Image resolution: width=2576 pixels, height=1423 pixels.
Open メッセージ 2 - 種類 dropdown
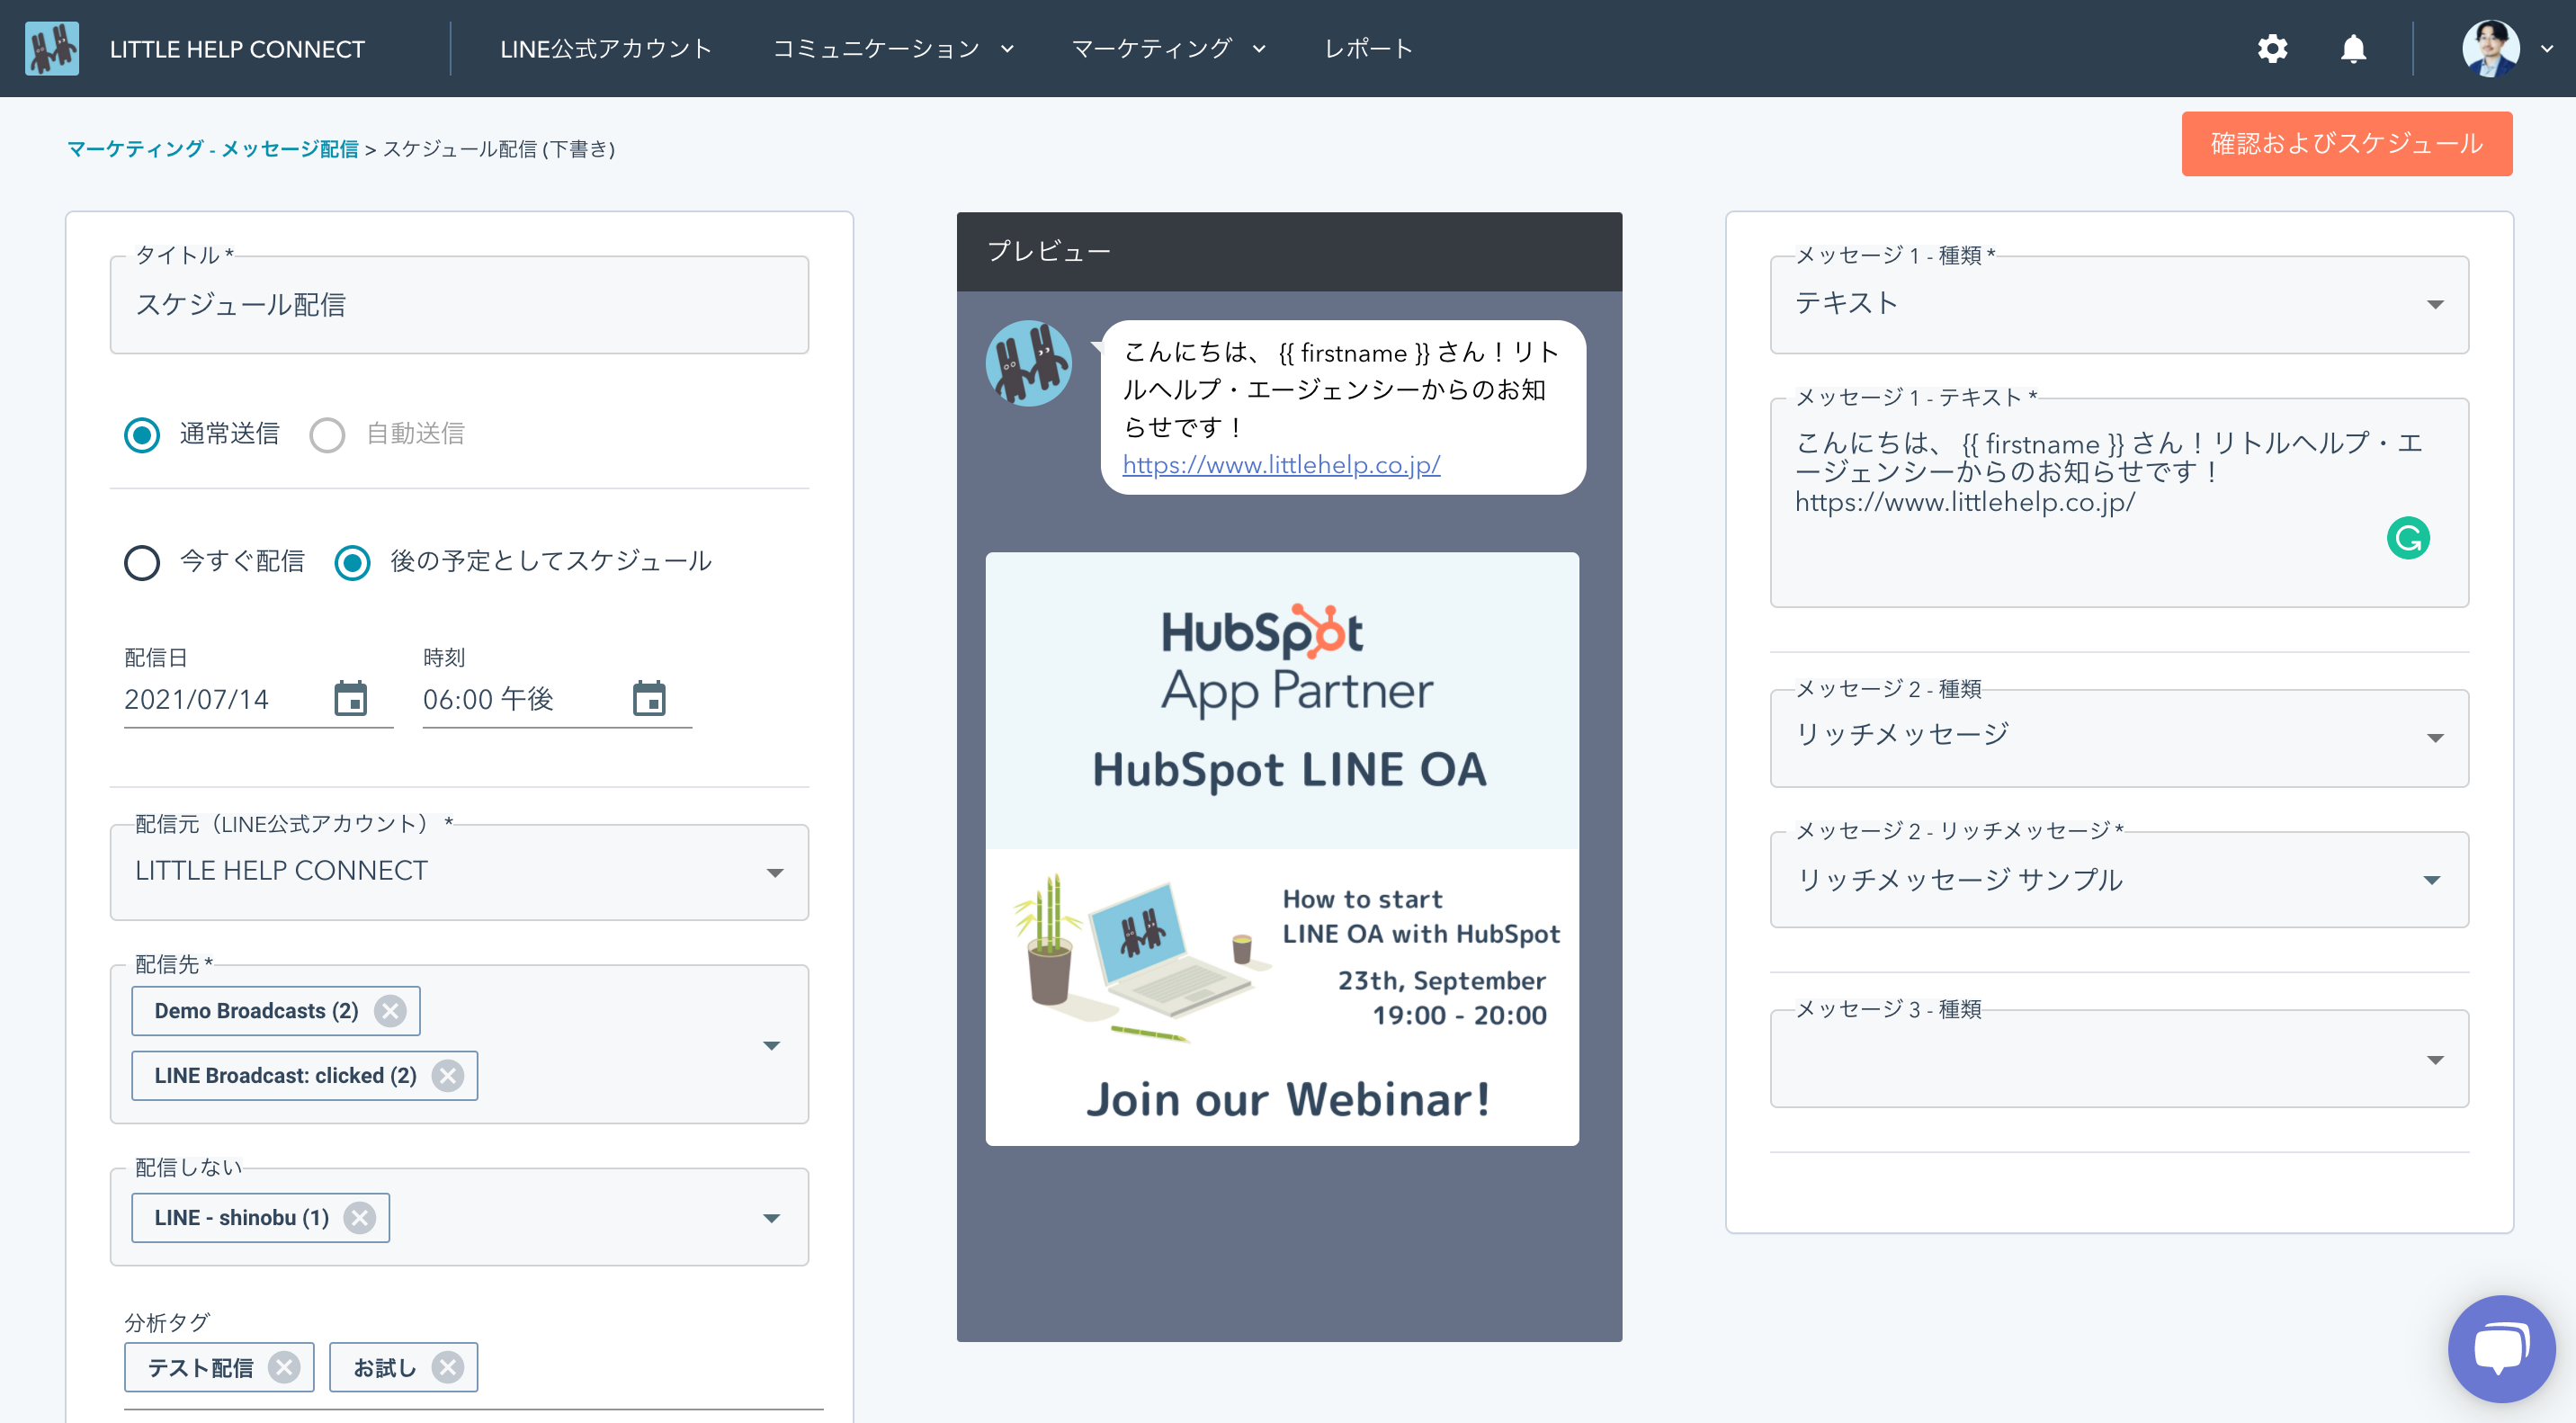point(2119,738)
